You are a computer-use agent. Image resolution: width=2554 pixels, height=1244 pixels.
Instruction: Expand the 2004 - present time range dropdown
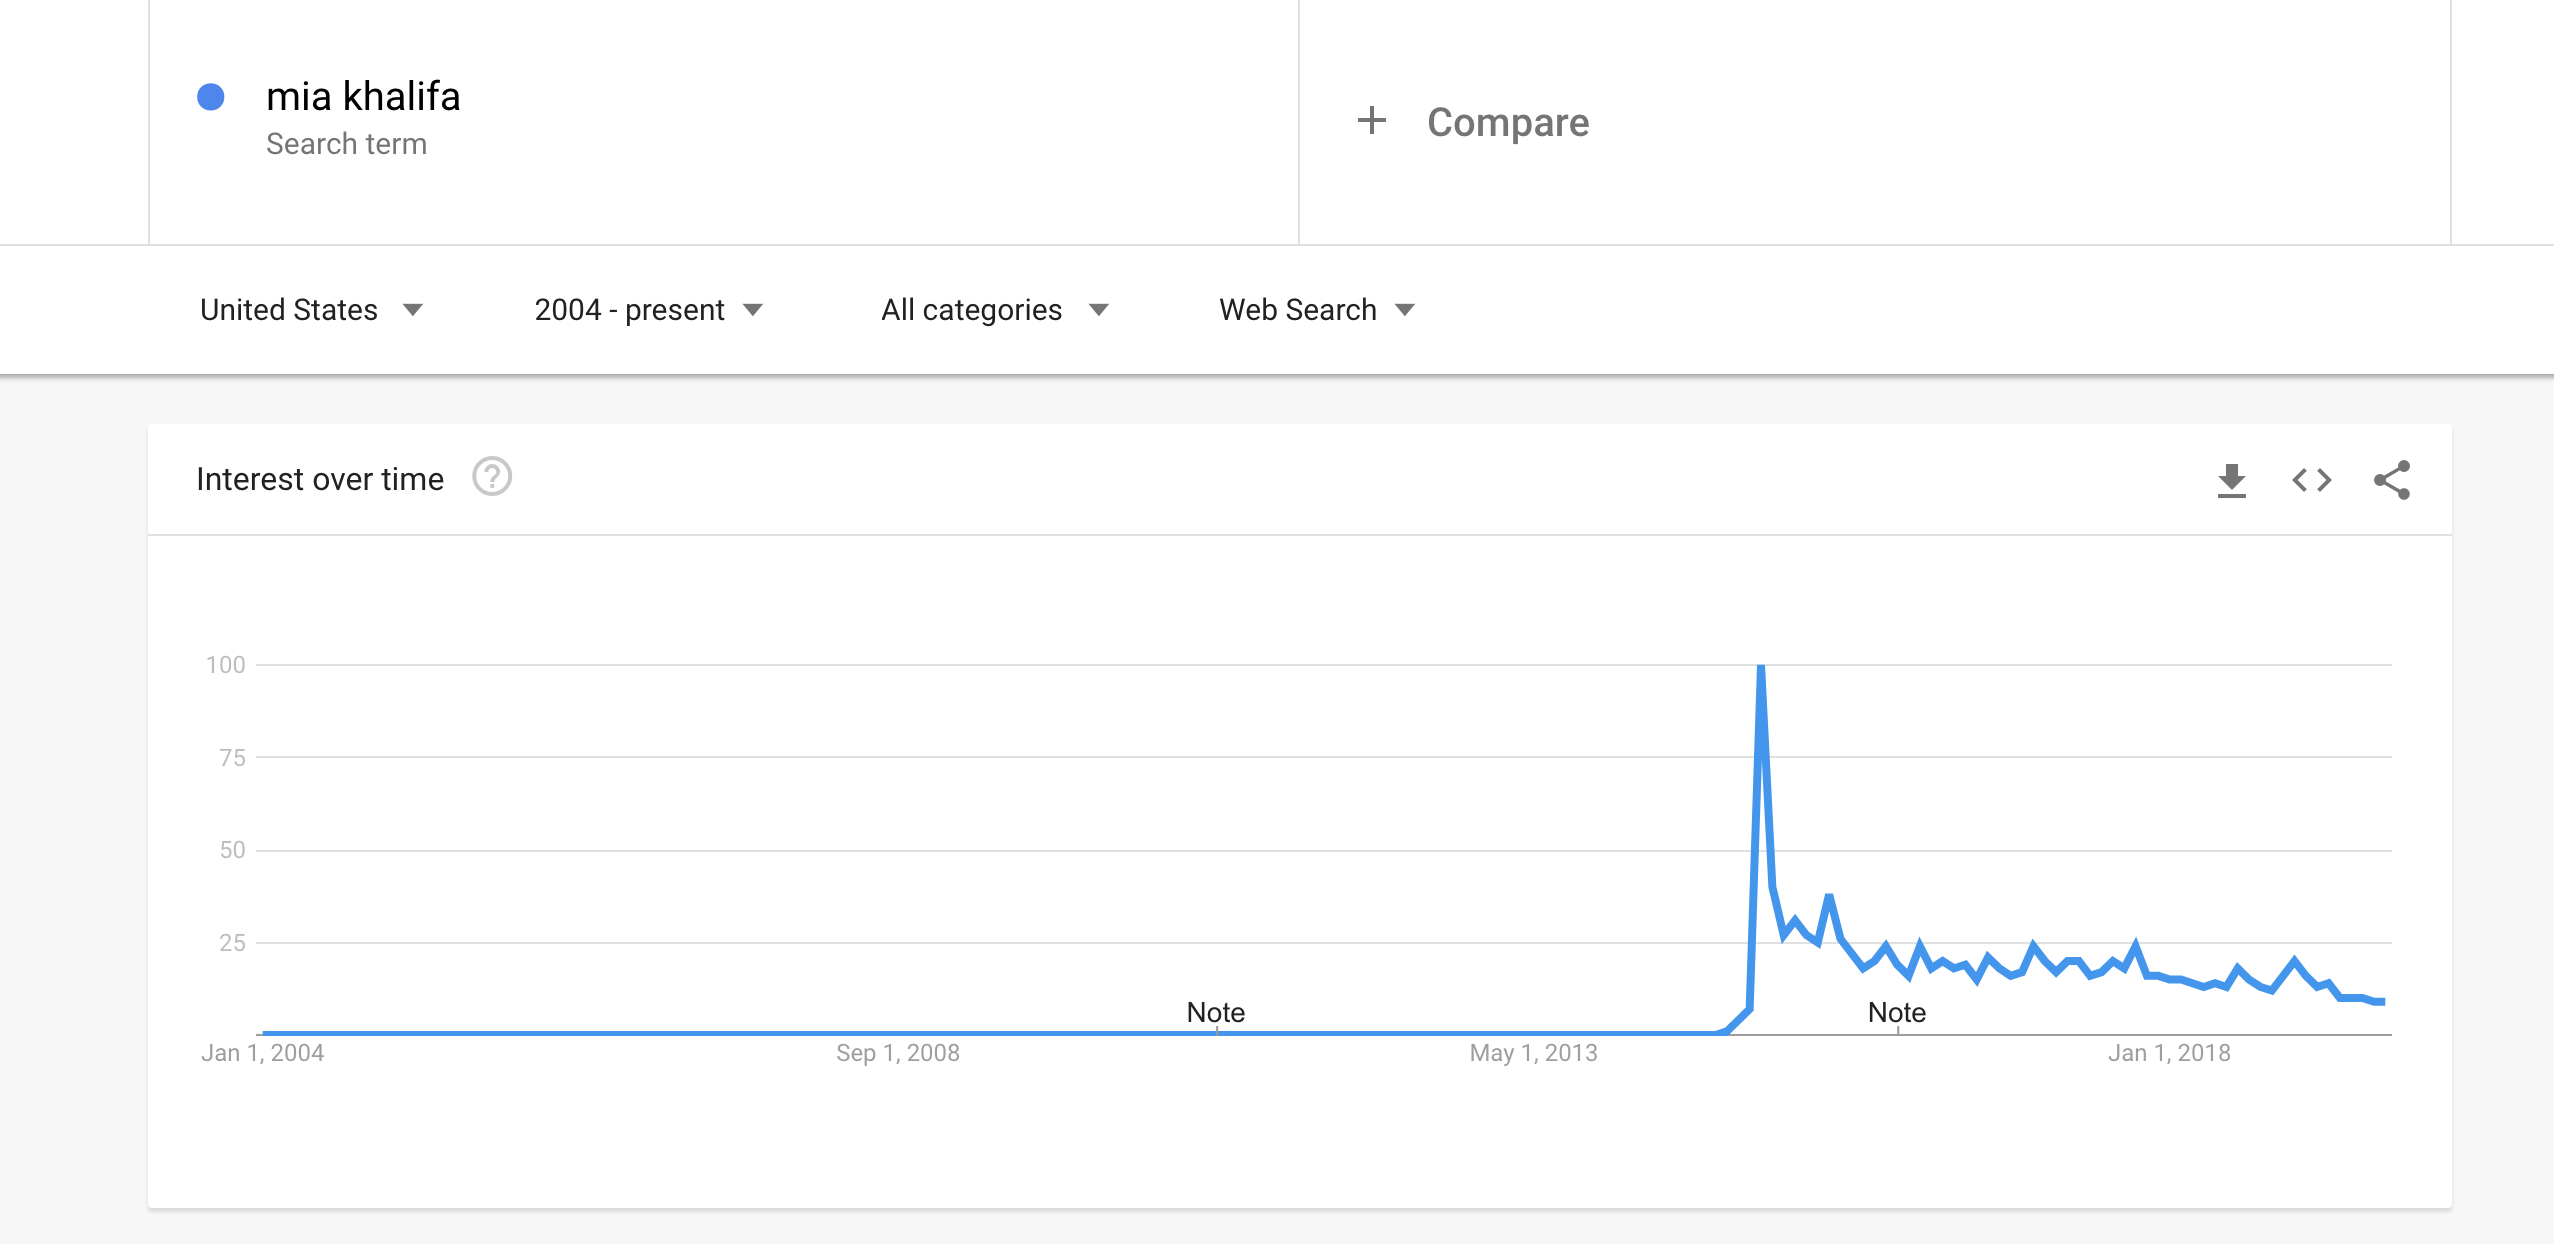point(649,310)
